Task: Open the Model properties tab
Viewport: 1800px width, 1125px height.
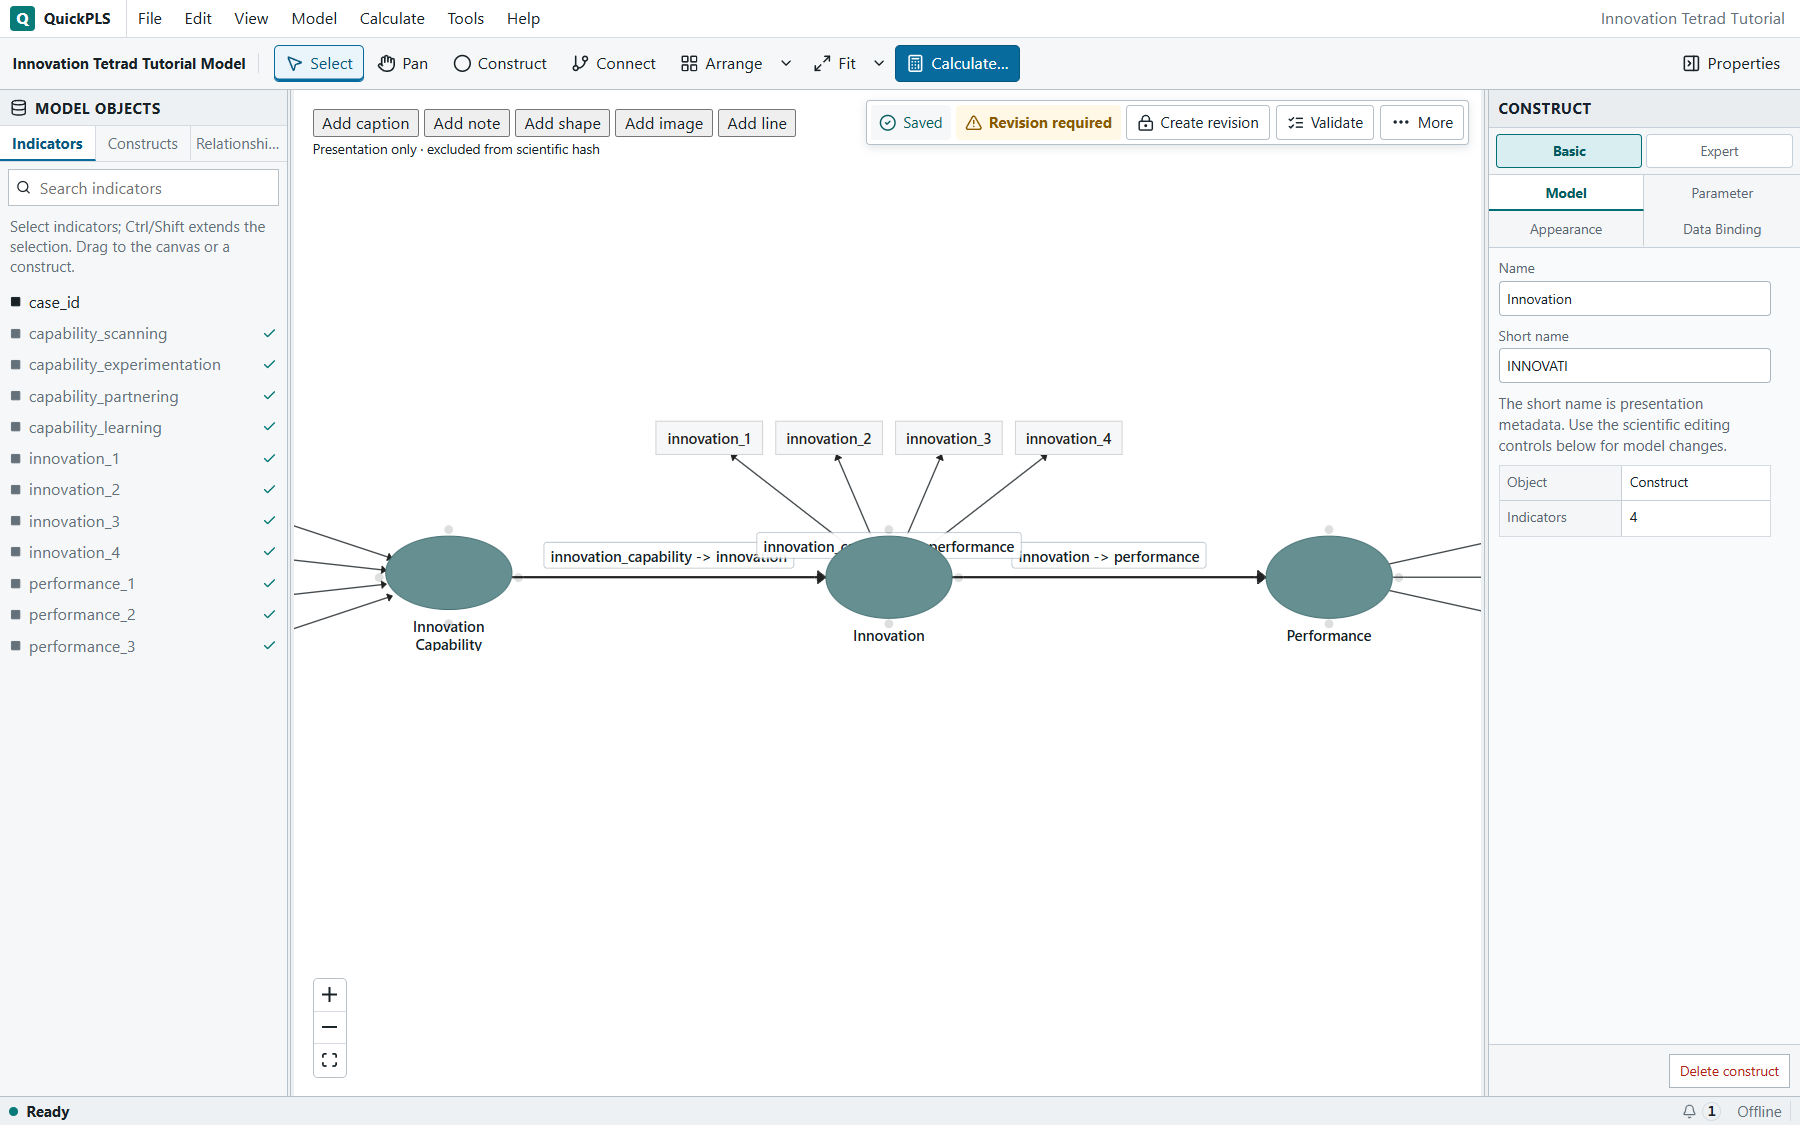Action: pos(1566,193)
